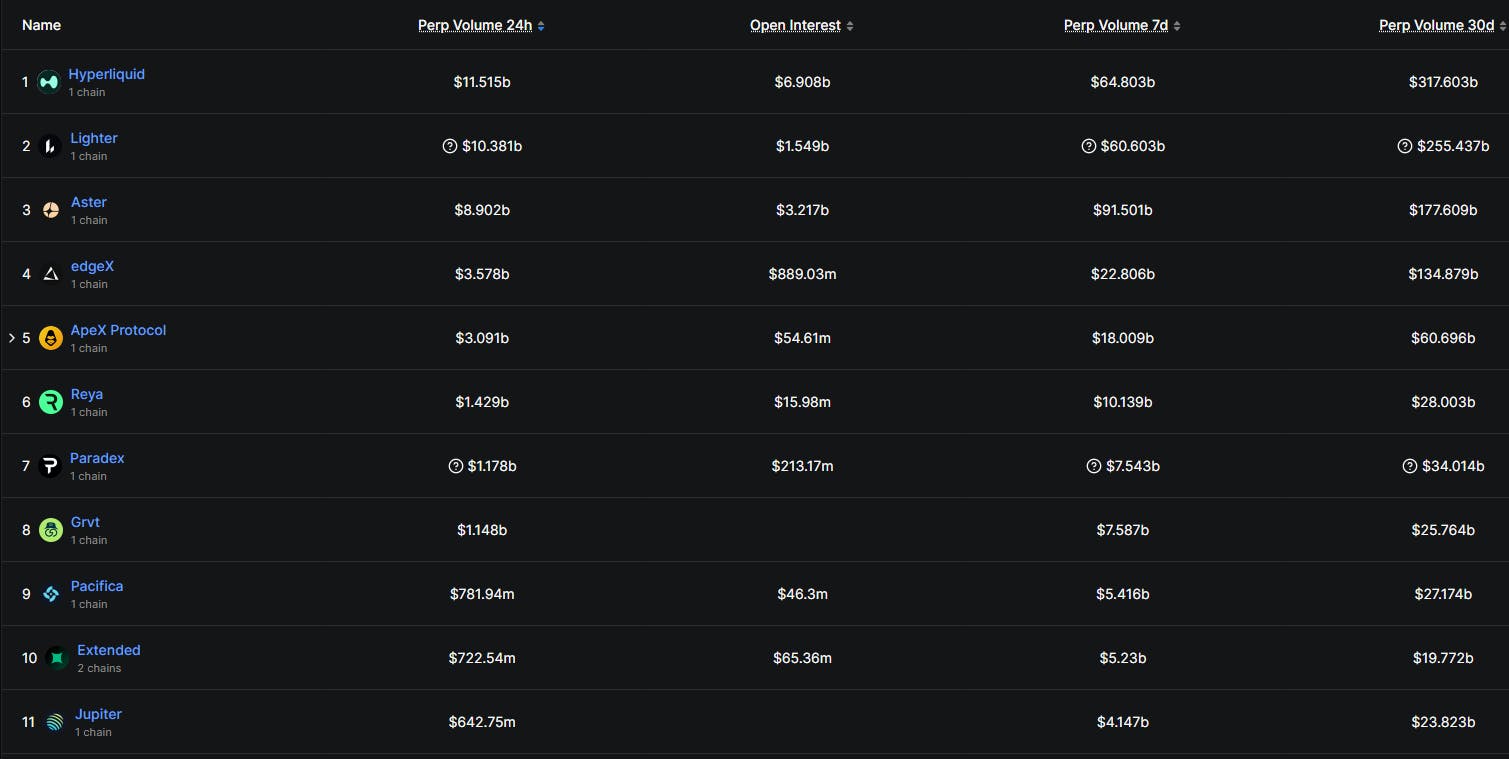This screenshot has height=759, width=1509.
Task: Click the edgeX triangle logo icon
Action: [48, 273]
